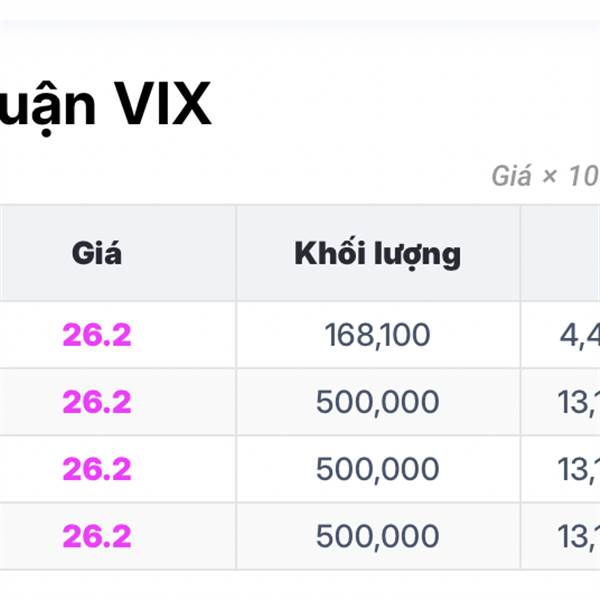Select the 26.2 price in last row
600x600 pixels.
(x=97, y=536)
